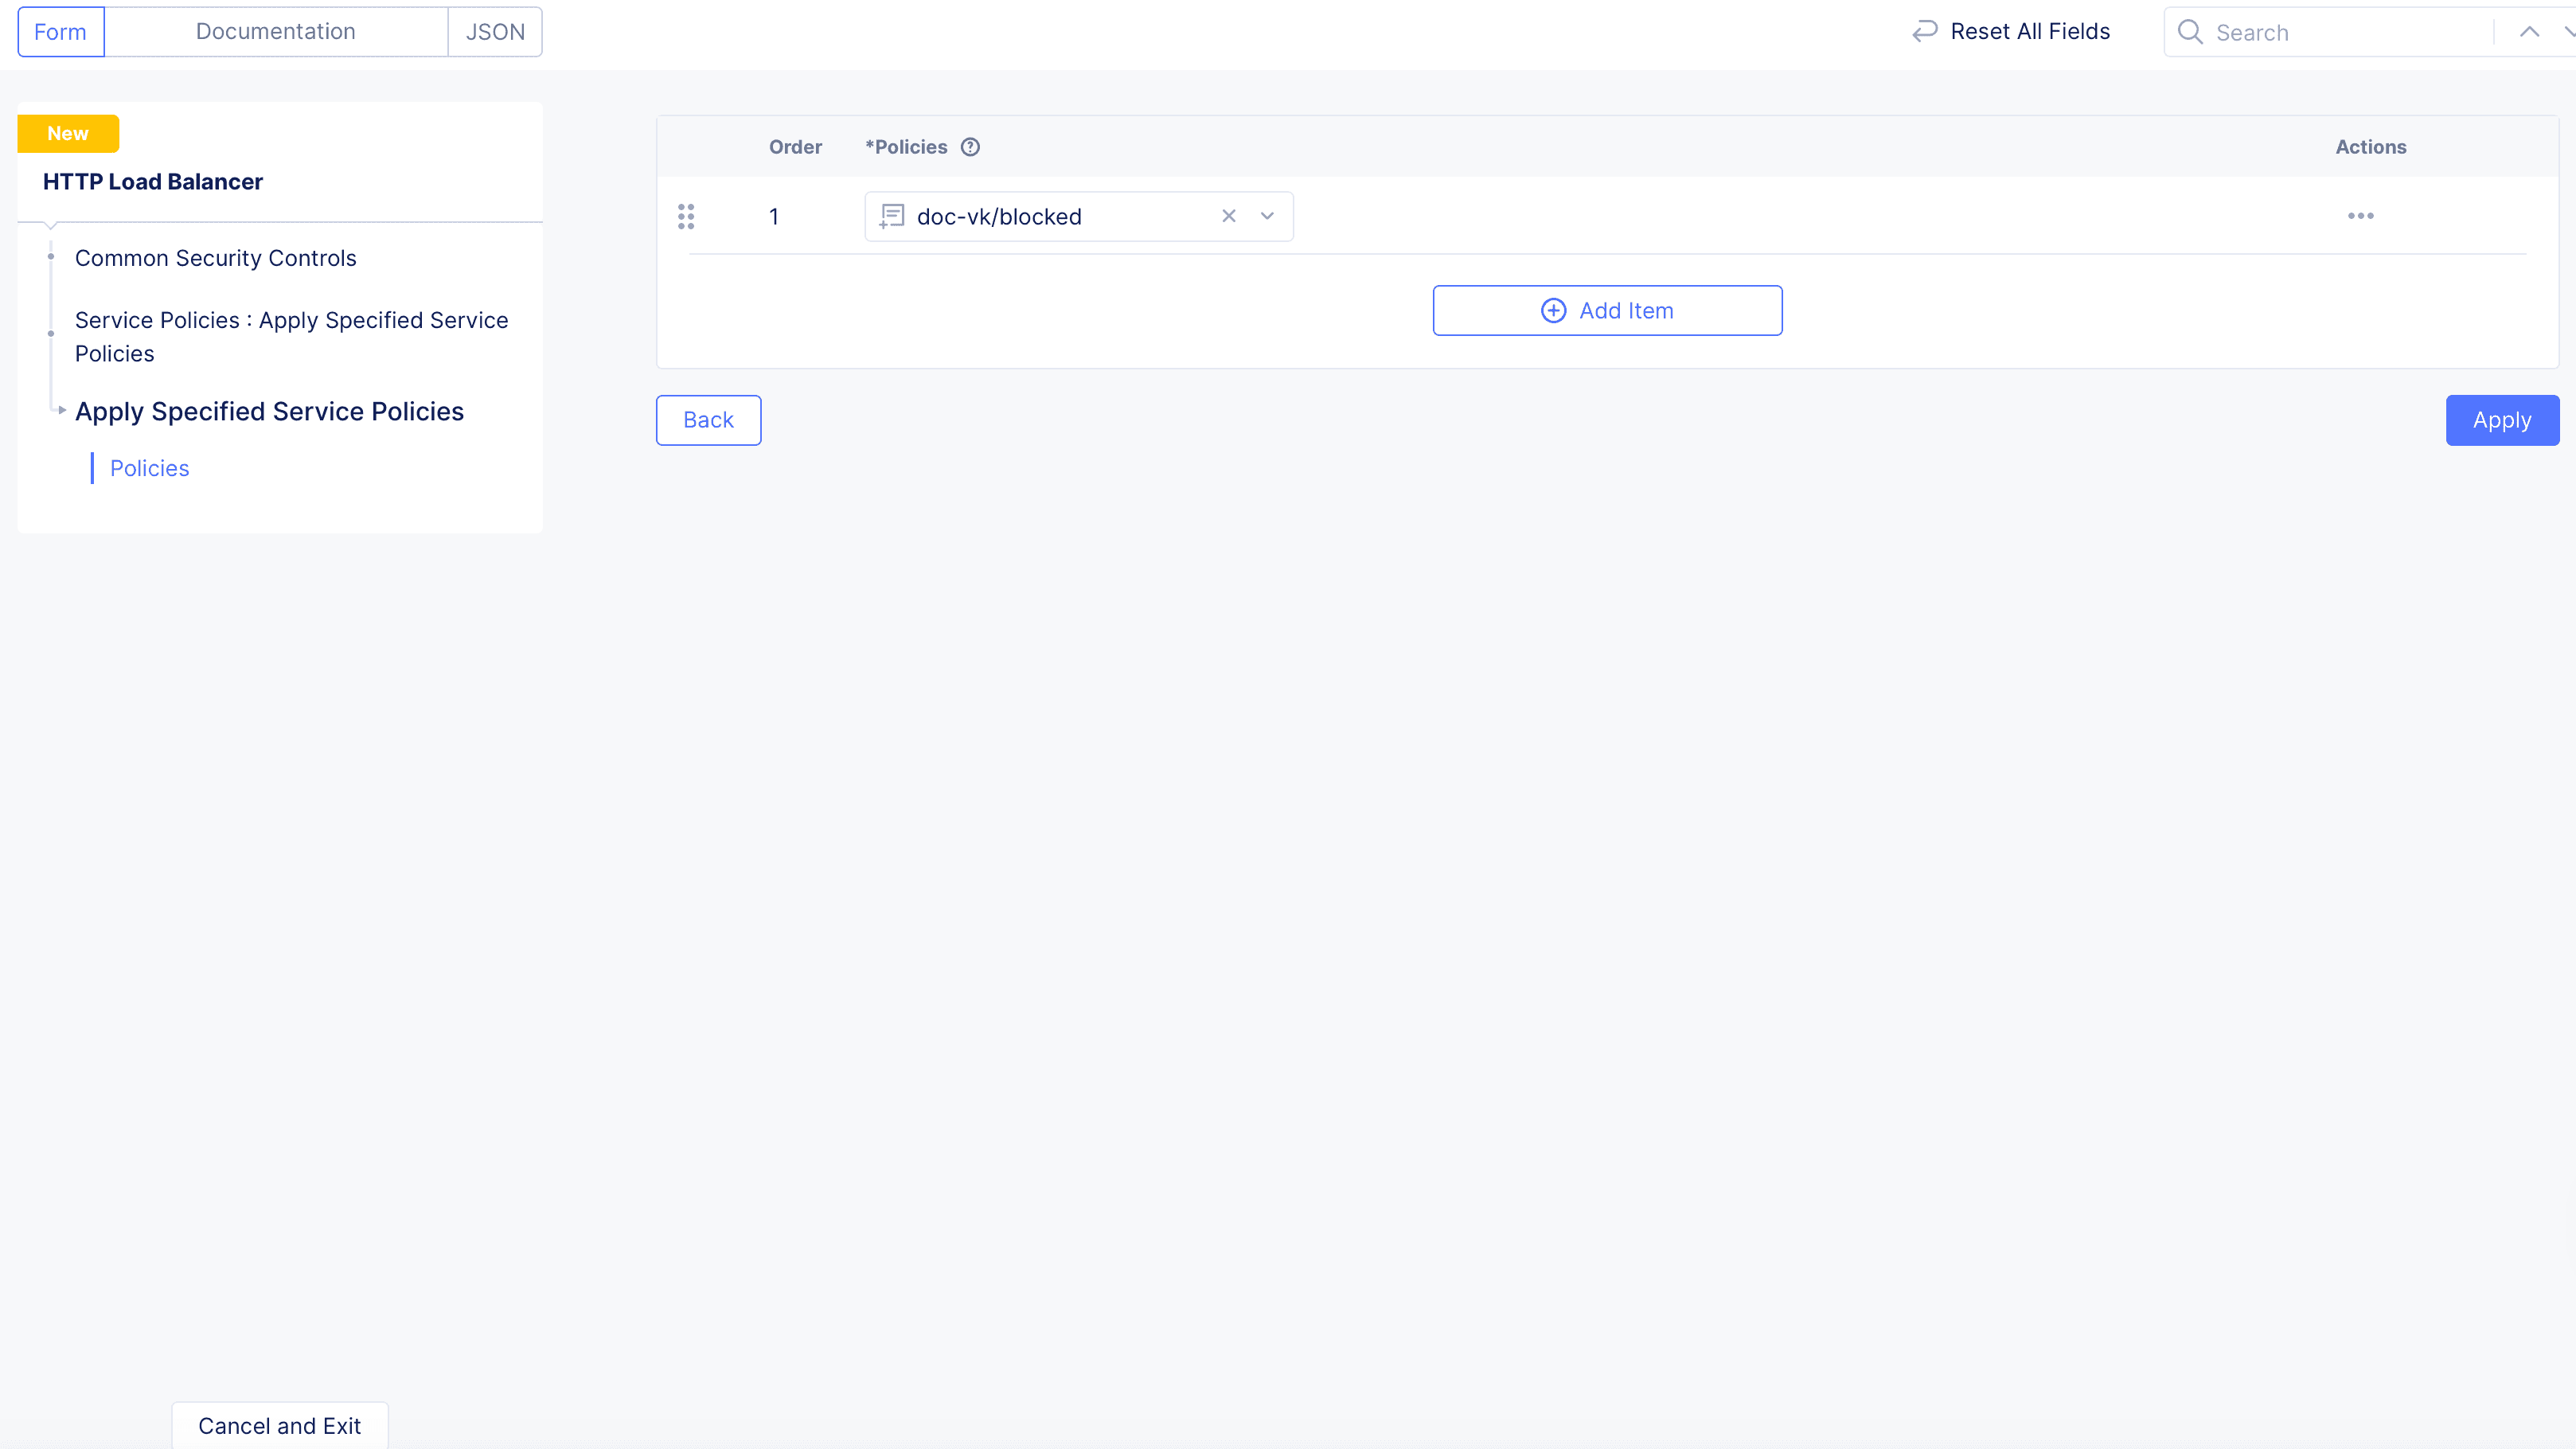Switch to the Documentation tab
The image size is (2576, 1449).
(276, 32)
